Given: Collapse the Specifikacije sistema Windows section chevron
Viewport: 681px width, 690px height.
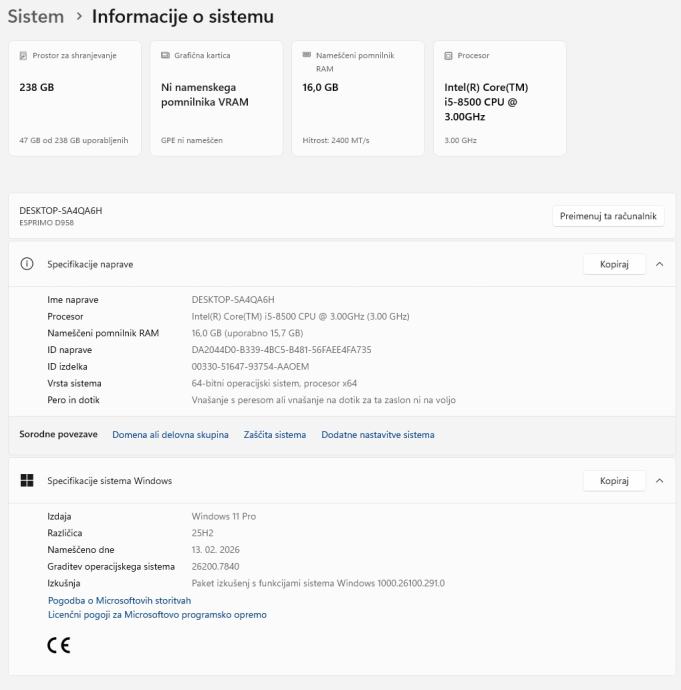Looking at the screenshot, I should pyautogui.click(x=659, y=481).
